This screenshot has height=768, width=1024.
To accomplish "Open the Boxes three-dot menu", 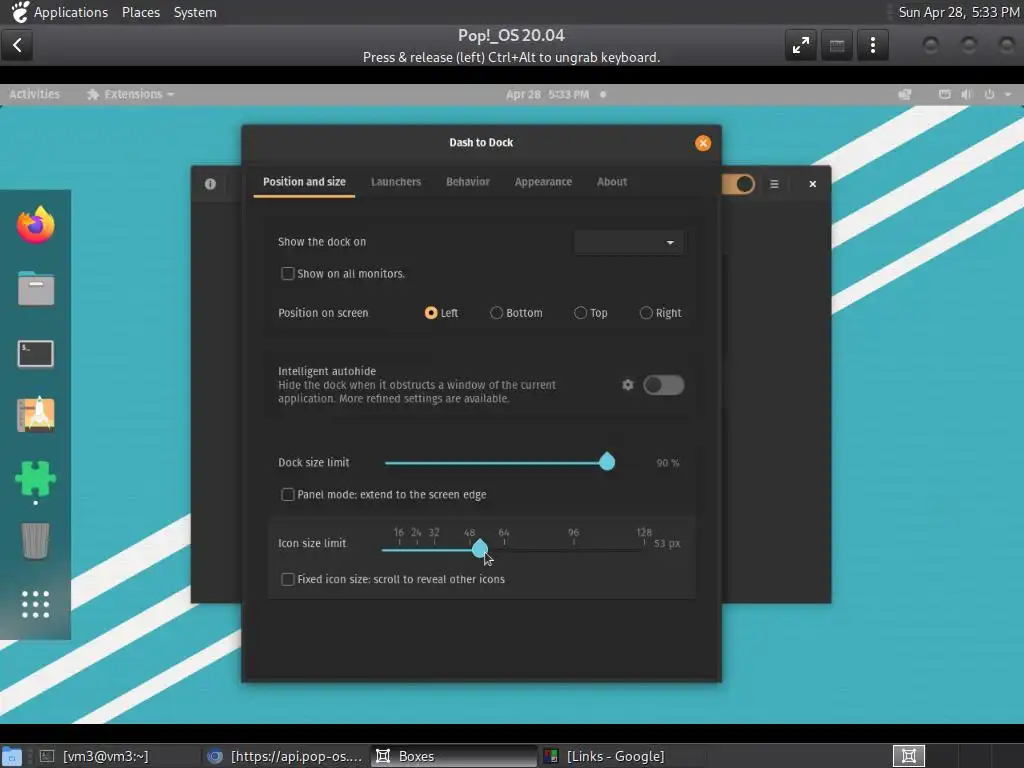I will (x=872, y=45).
